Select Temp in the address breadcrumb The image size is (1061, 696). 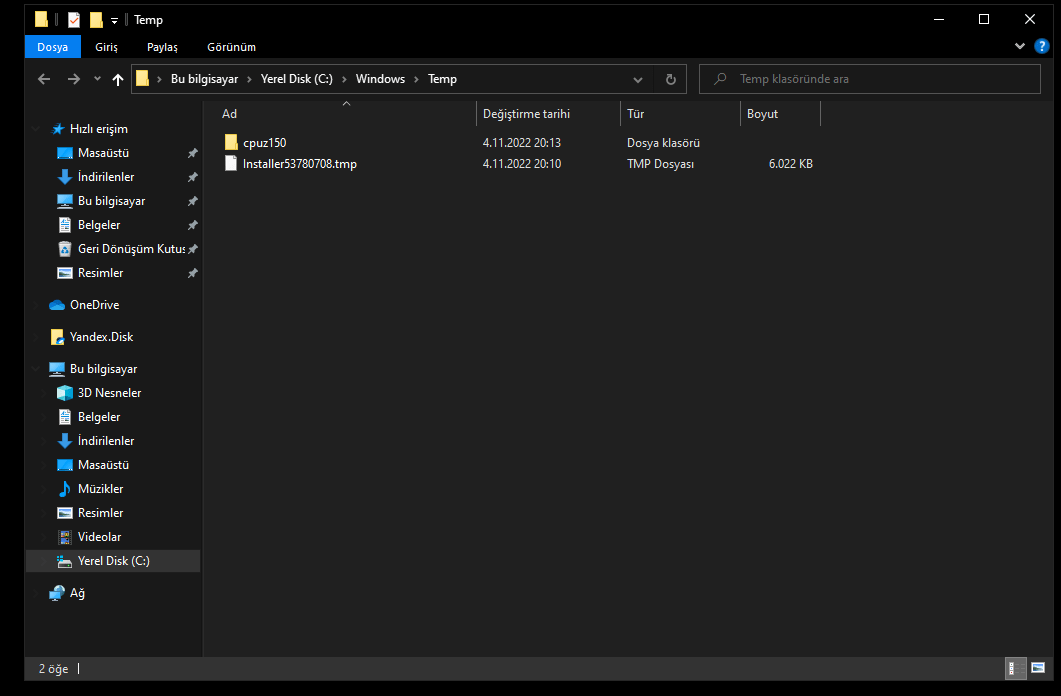coord(443,79)
